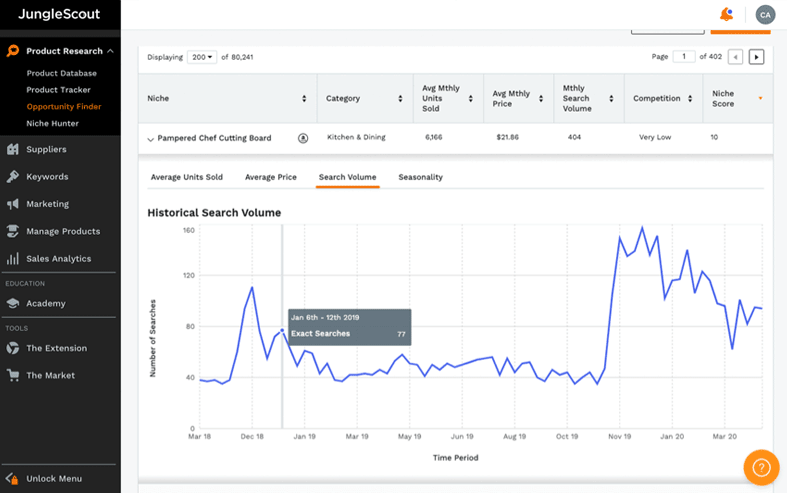Click the Nov 19 peak on chart line
Screen dimensions: 787x493
[x=620, y=238]
